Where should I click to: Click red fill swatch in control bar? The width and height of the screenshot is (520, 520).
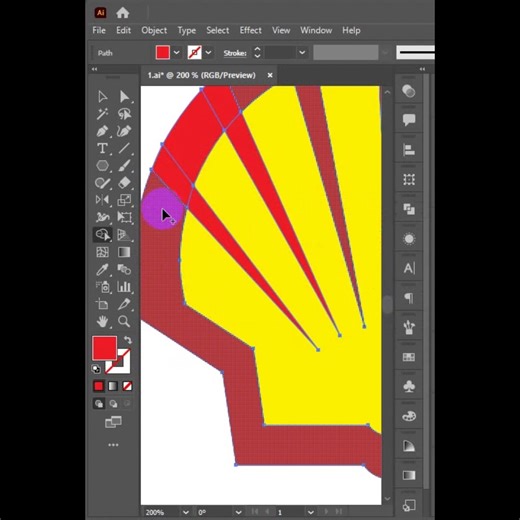point(163,53)
